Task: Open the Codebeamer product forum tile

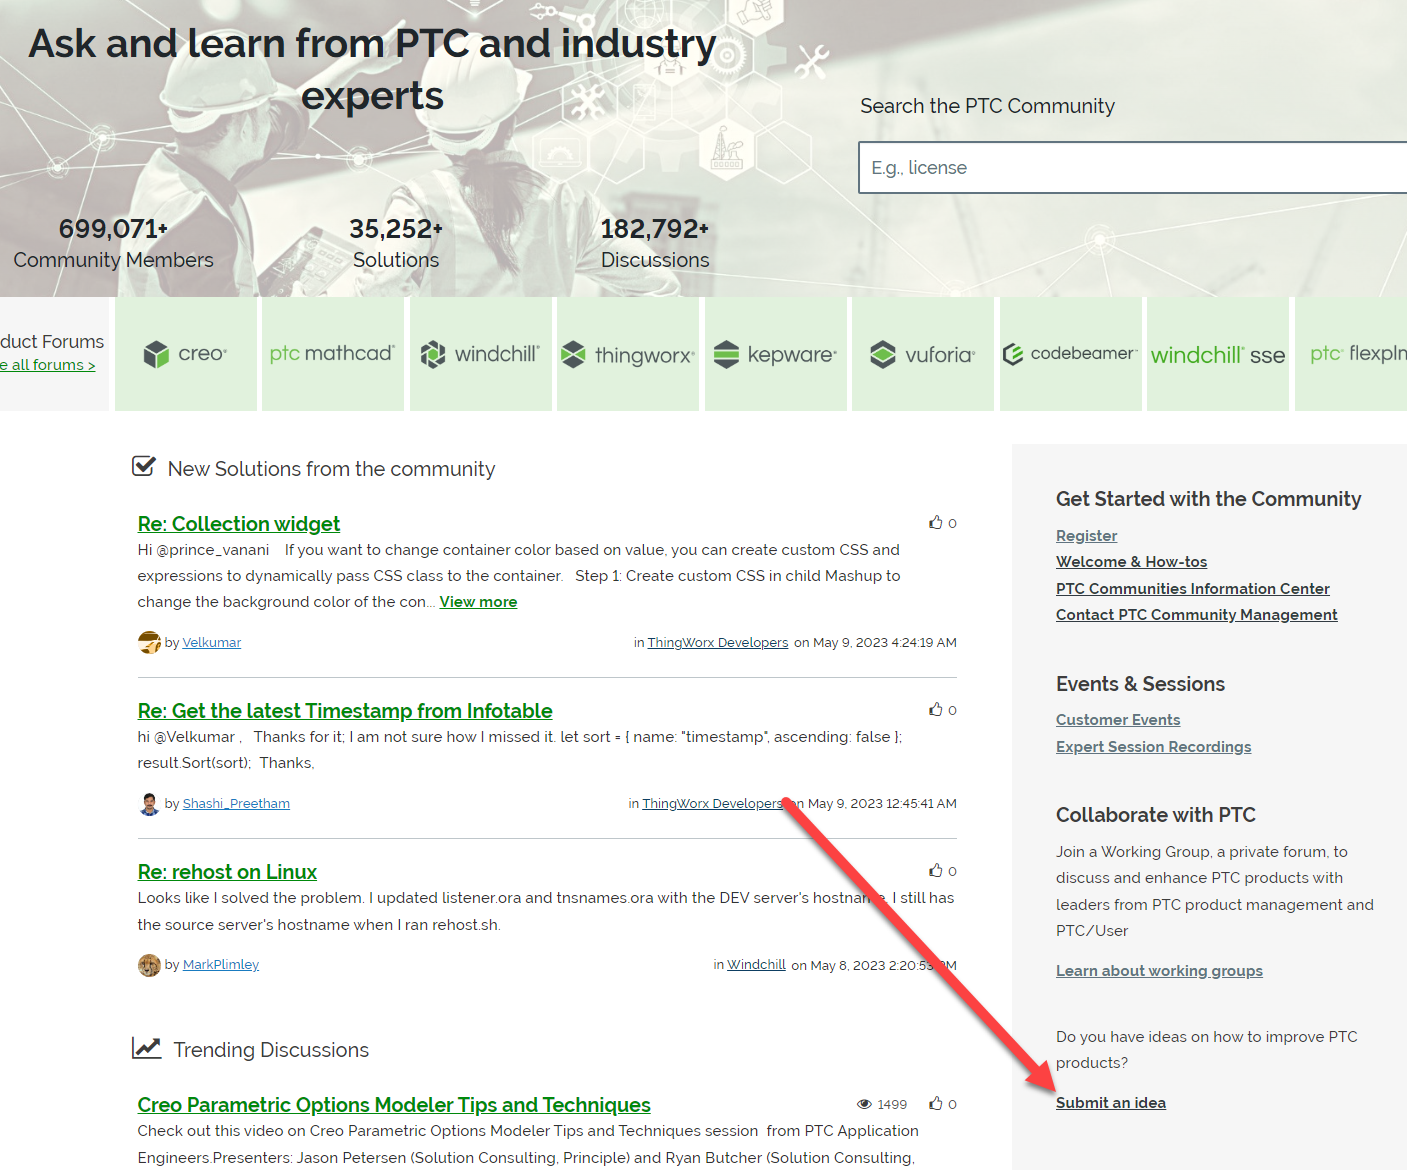Action: 1071,353
